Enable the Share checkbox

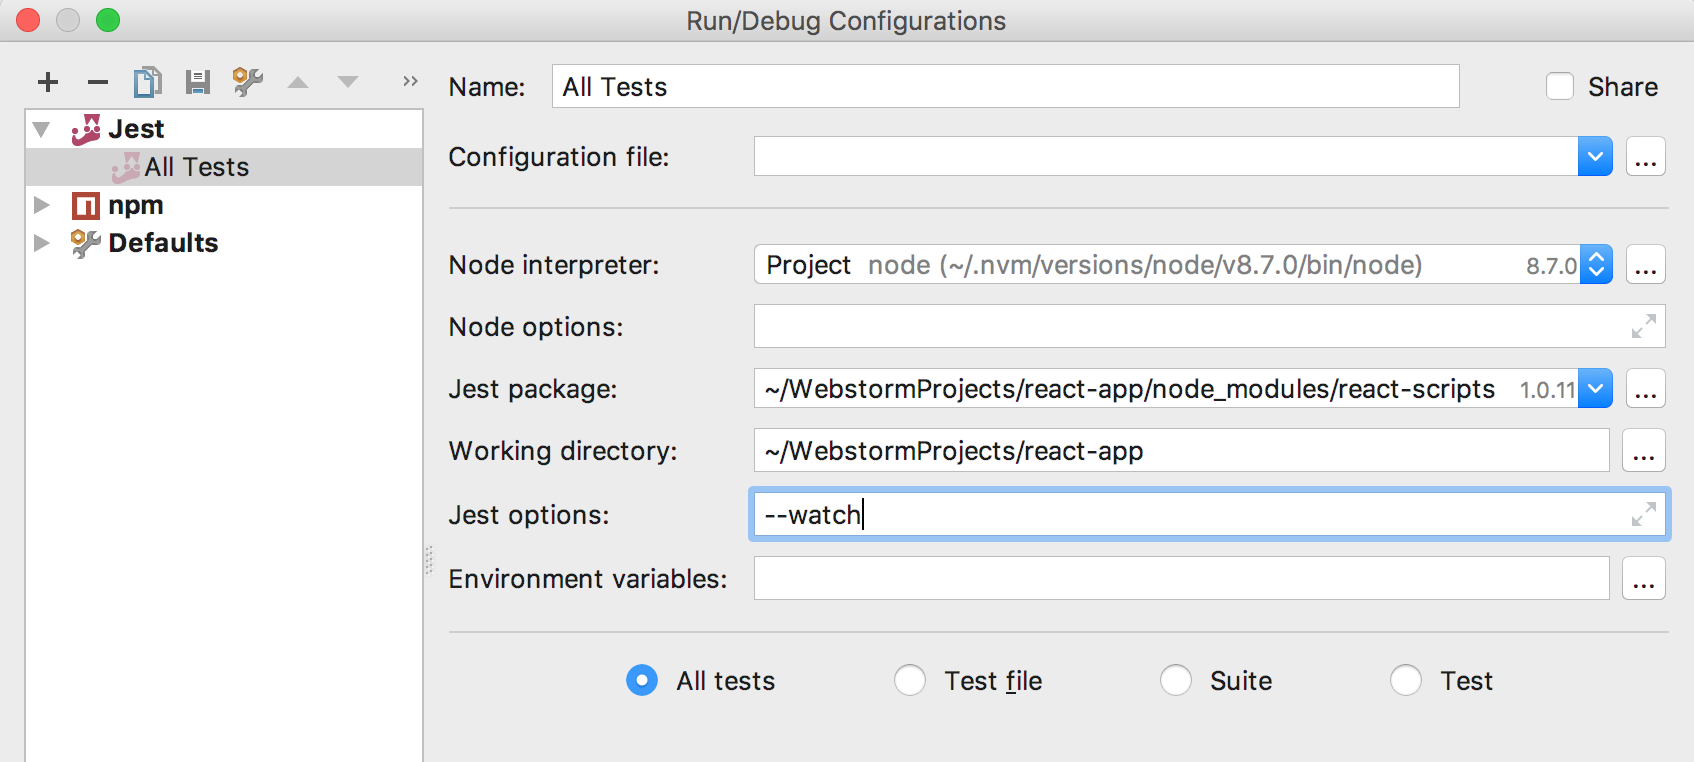(x=1560, y=87)
